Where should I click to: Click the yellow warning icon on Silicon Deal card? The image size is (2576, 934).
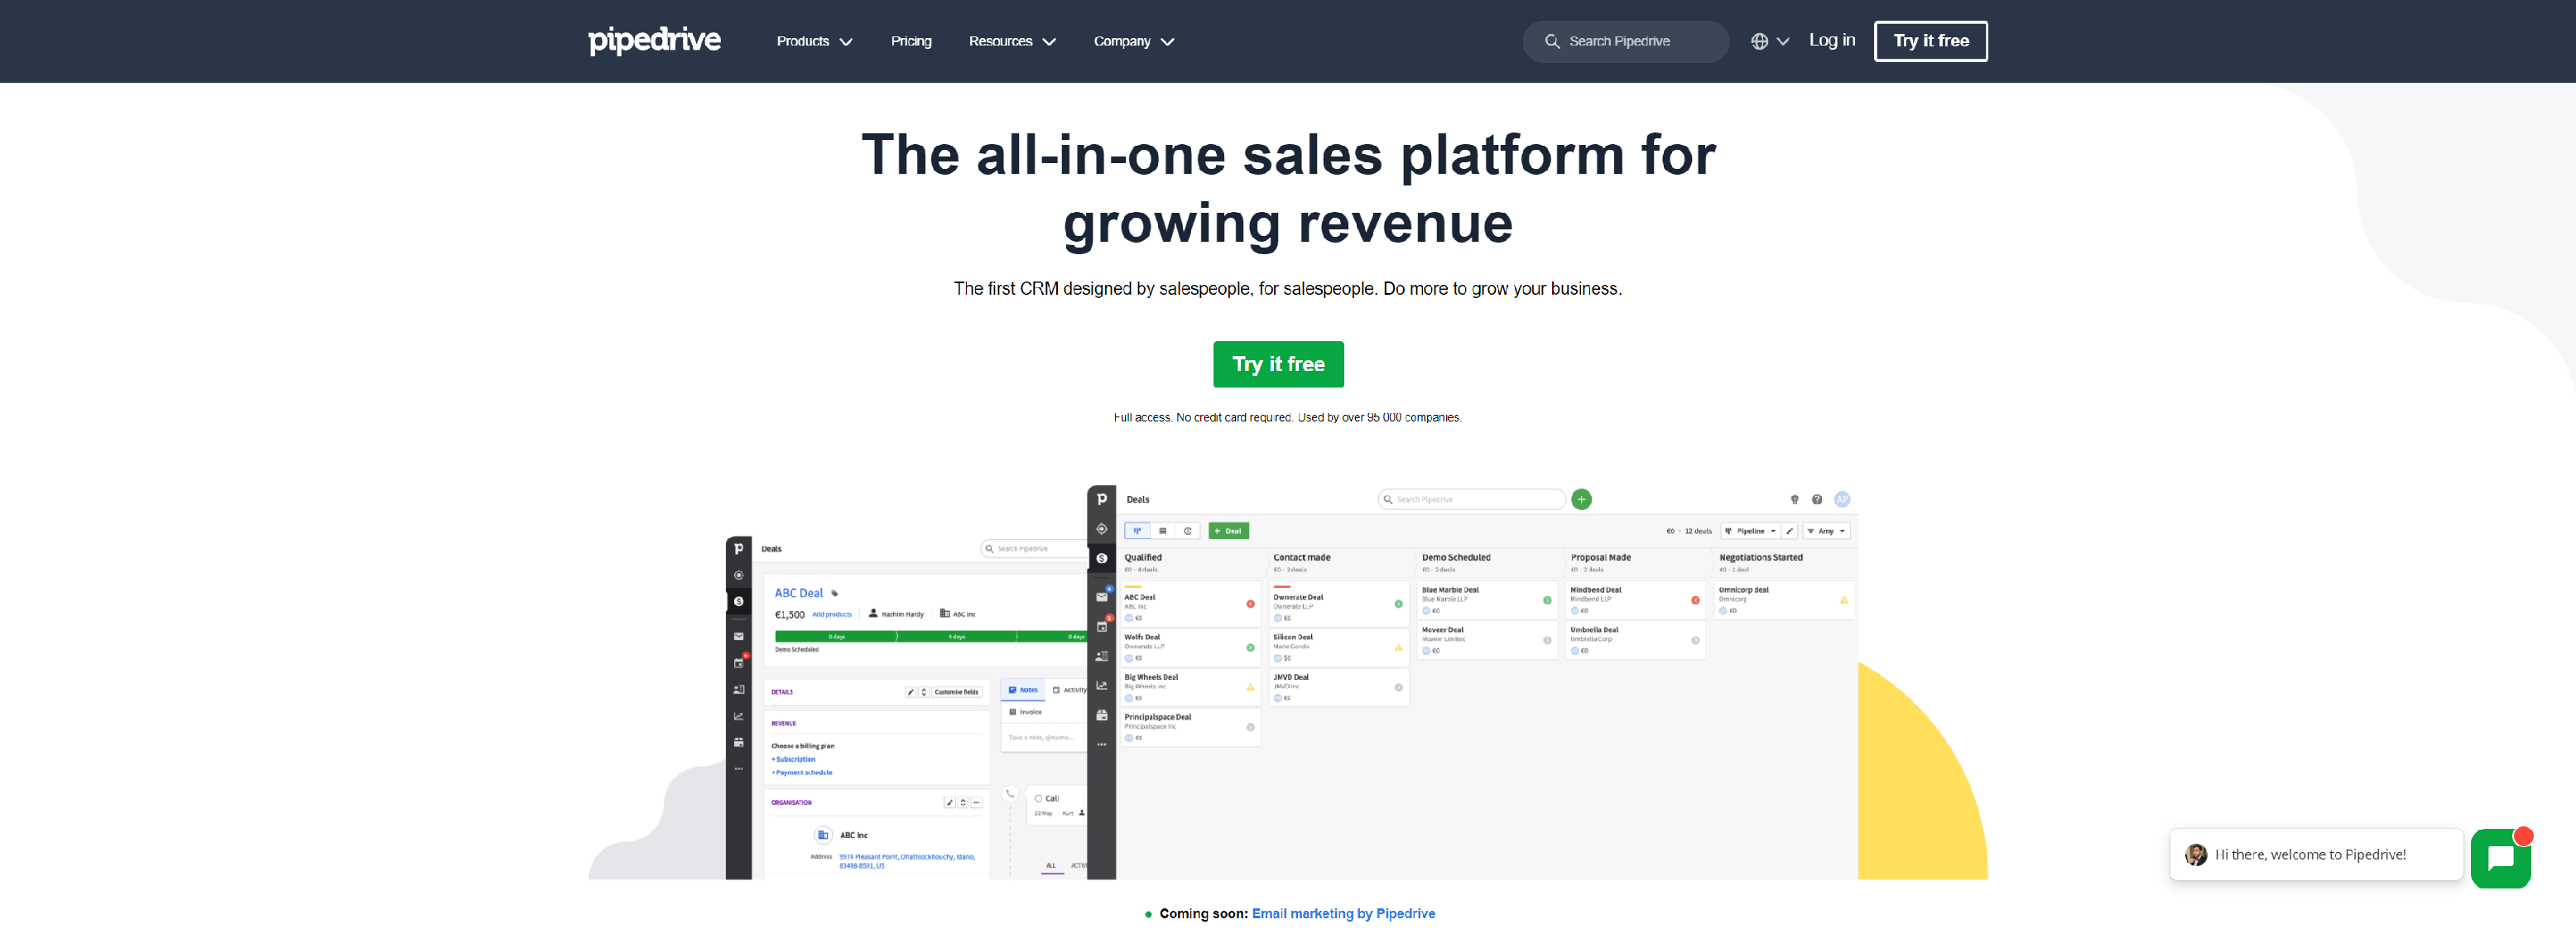[x=1398, y=647]
